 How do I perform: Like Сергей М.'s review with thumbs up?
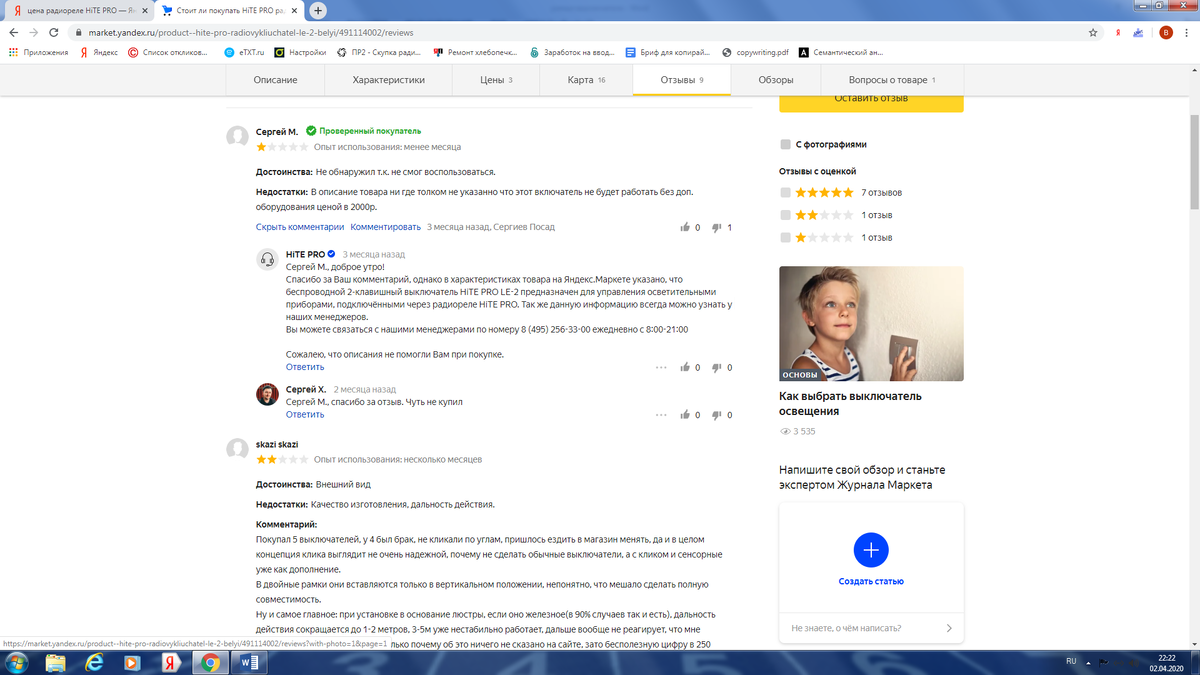(685, 227)
